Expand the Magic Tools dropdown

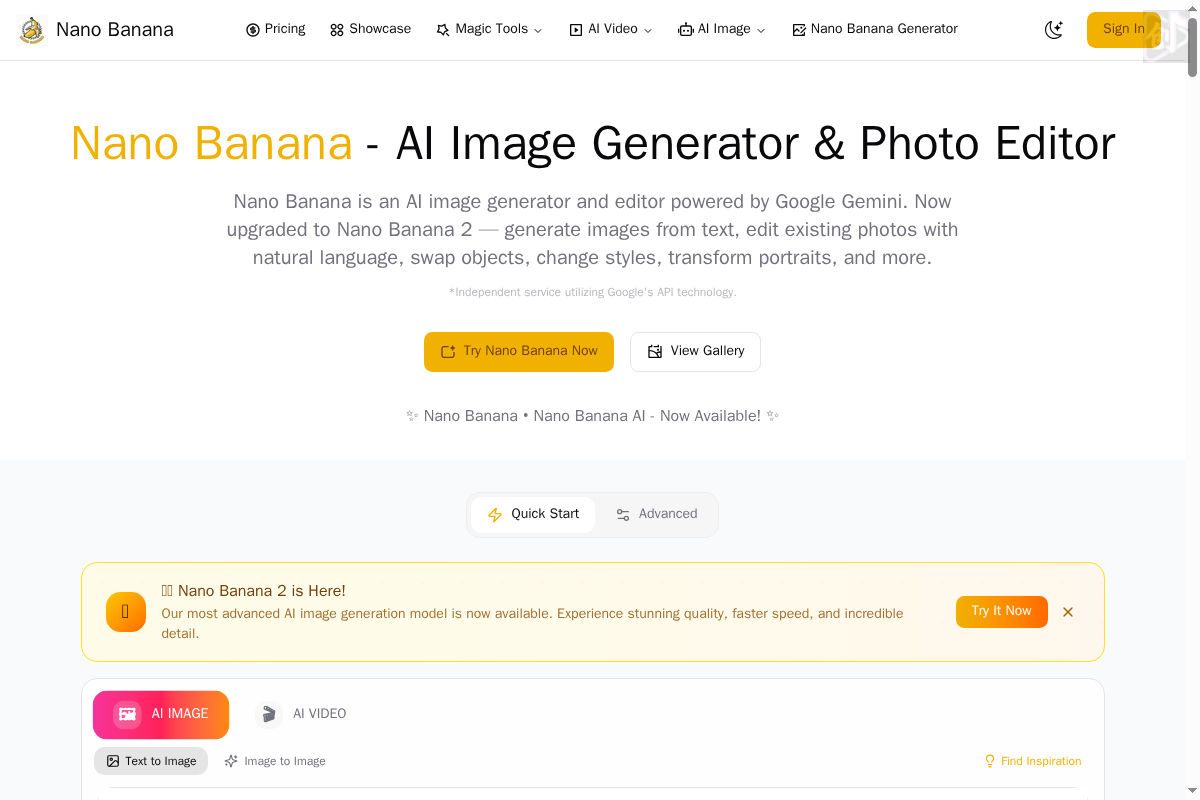[x=489, y=30]
